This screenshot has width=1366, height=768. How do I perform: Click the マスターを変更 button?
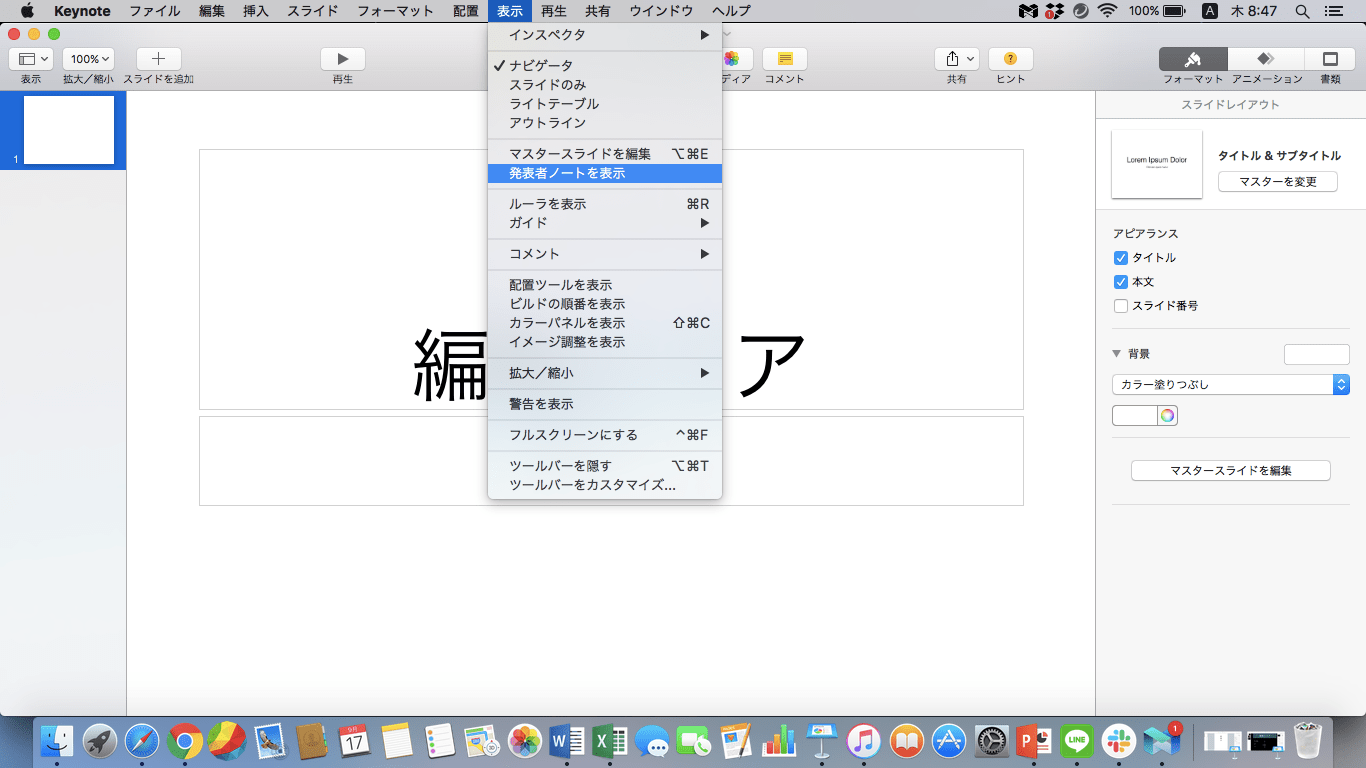pyautogui.click(x=1277, y=181)
